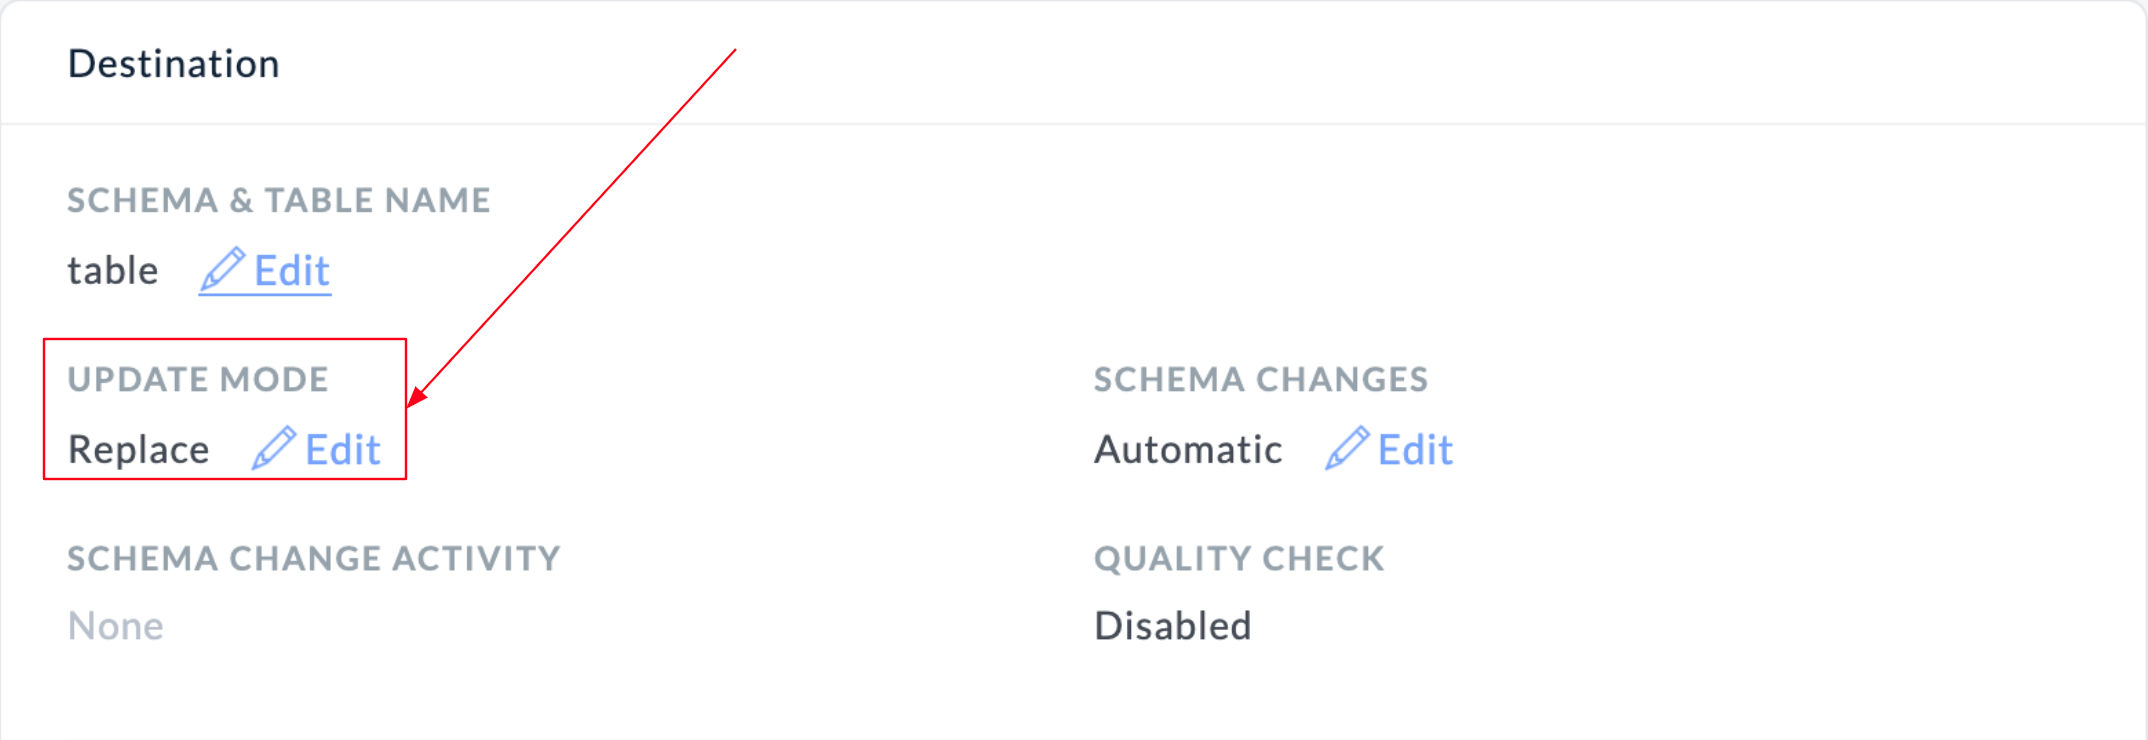2148x740 pixels.
Task: Click the Disabled quality check value
Action: [x=1172, y=626]
